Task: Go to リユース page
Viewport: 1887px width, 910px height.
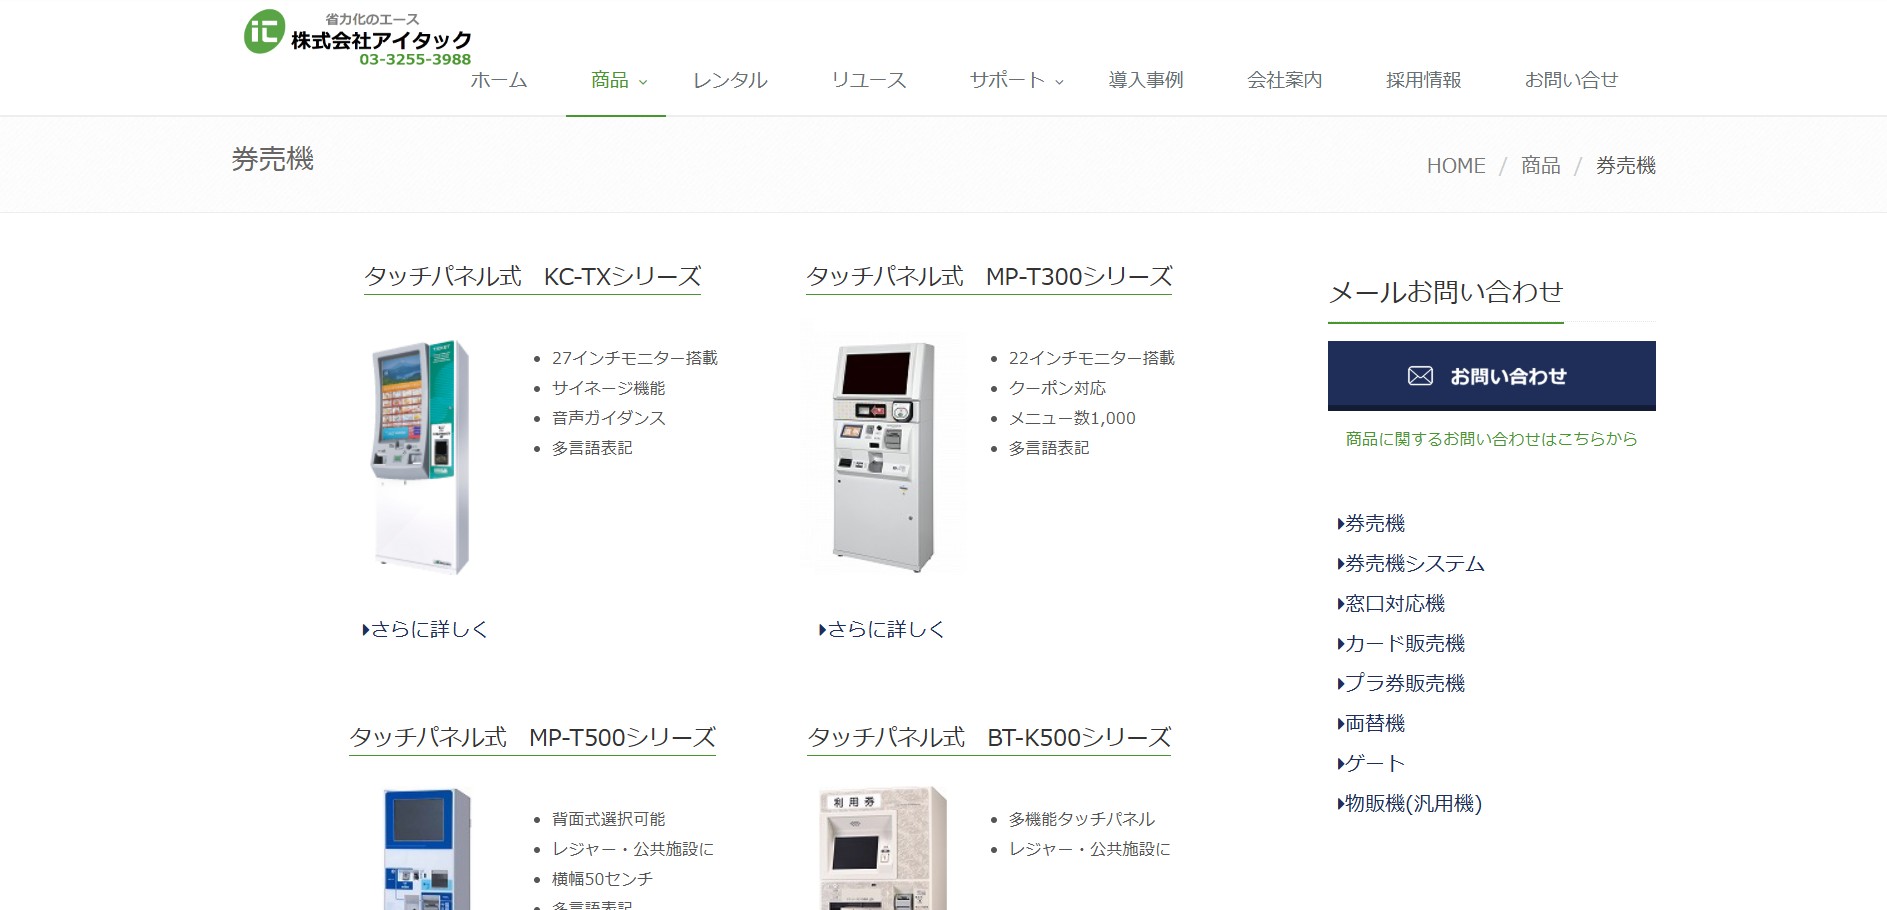Action: coord(869,80)
